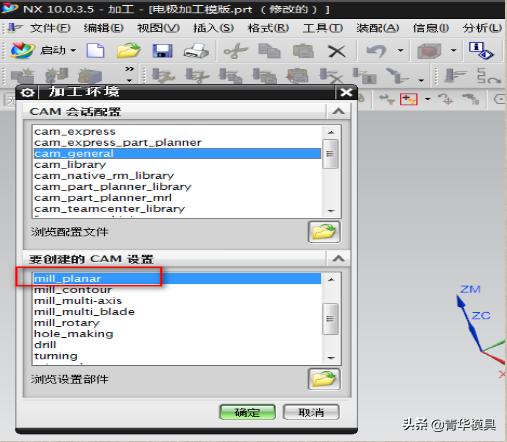
Task: Collapse the 要创建的 CAM 设置 section
Action: coord(338,258)
